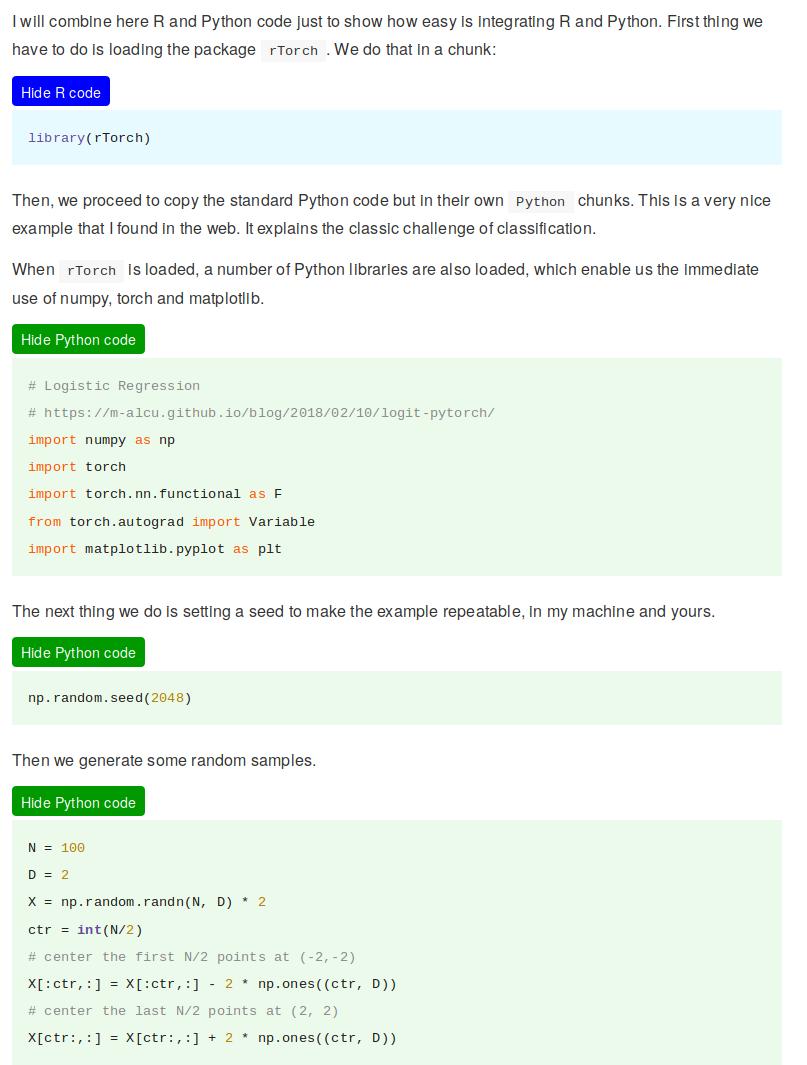Click the 'N = 100' code line
The height and width of the screenshot is (1065, 807).
[56, 848]
